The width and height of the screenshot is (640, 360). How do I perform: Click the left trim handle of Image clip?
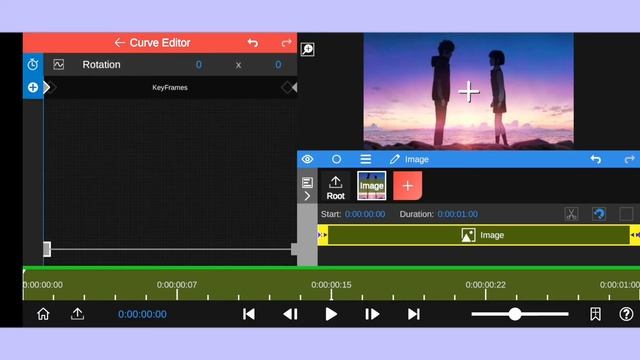tap(323, 235)
